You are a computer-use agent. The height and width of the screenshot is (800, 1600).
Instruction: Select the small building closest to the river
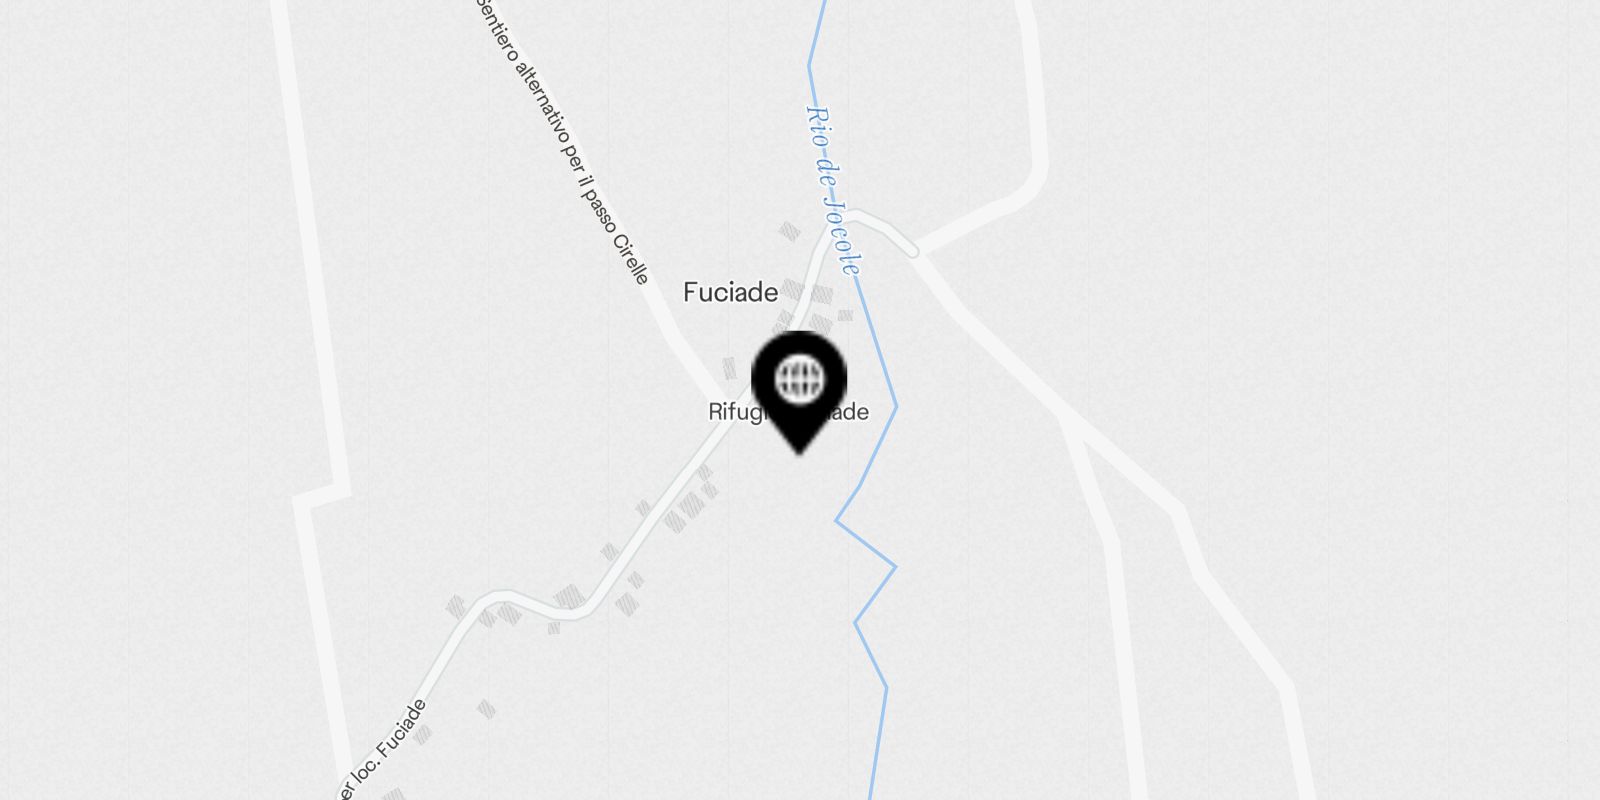[845, 315]
